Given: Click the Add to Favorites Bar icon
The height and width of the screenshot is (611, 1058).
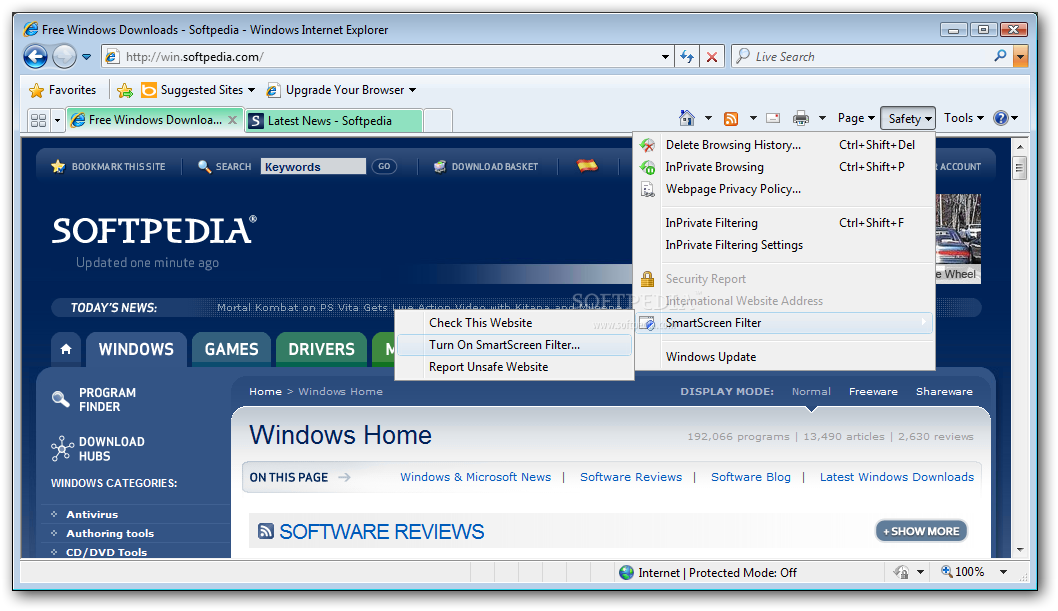Looking at the screenshot, I should click(125, 90).
